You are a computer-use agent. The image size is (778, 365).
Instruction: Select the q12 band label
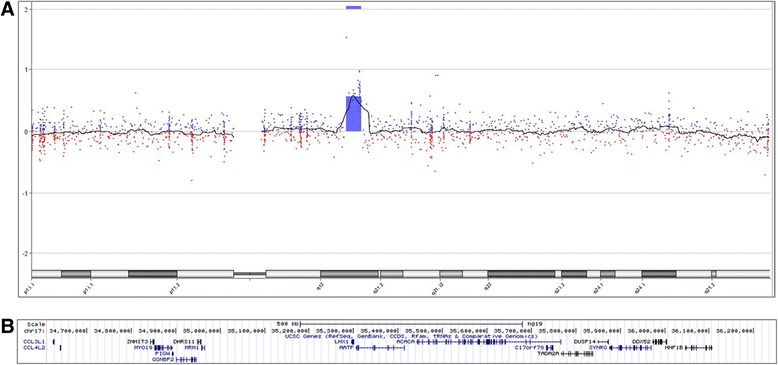[x=321, y=286]
